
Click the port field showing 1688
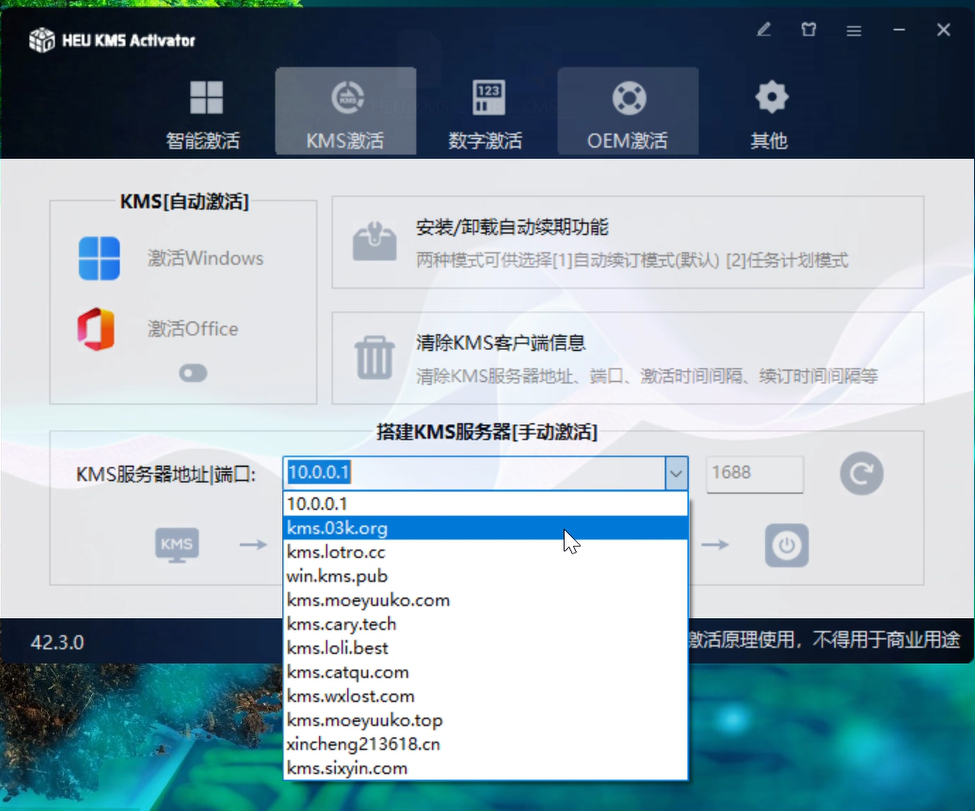tap(755, 474)
